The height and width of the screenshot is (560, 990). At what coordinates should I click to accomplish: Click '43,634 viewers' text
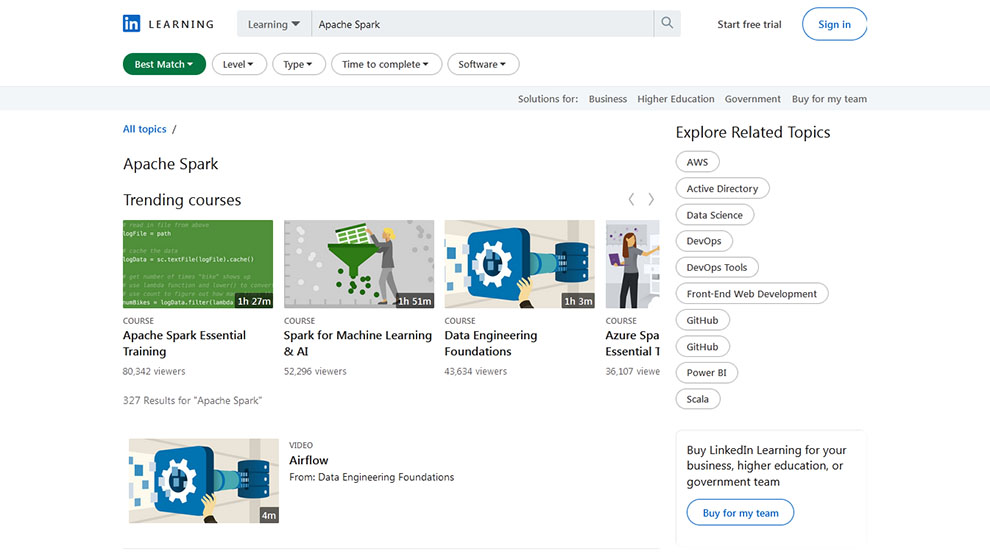point(475,371)
